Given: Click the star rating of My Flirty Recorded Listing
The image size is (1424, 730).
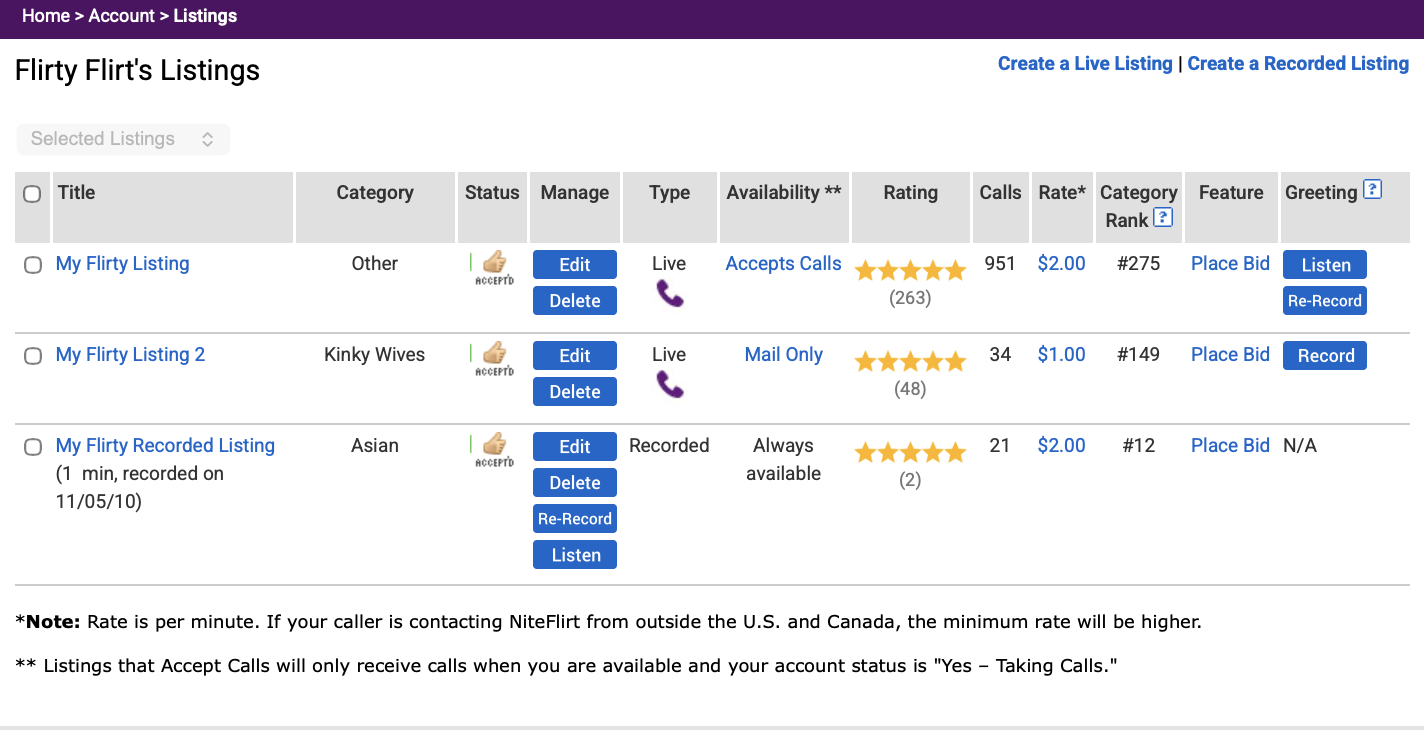Looking at the screenshot, I should click(x=910, y=453).
